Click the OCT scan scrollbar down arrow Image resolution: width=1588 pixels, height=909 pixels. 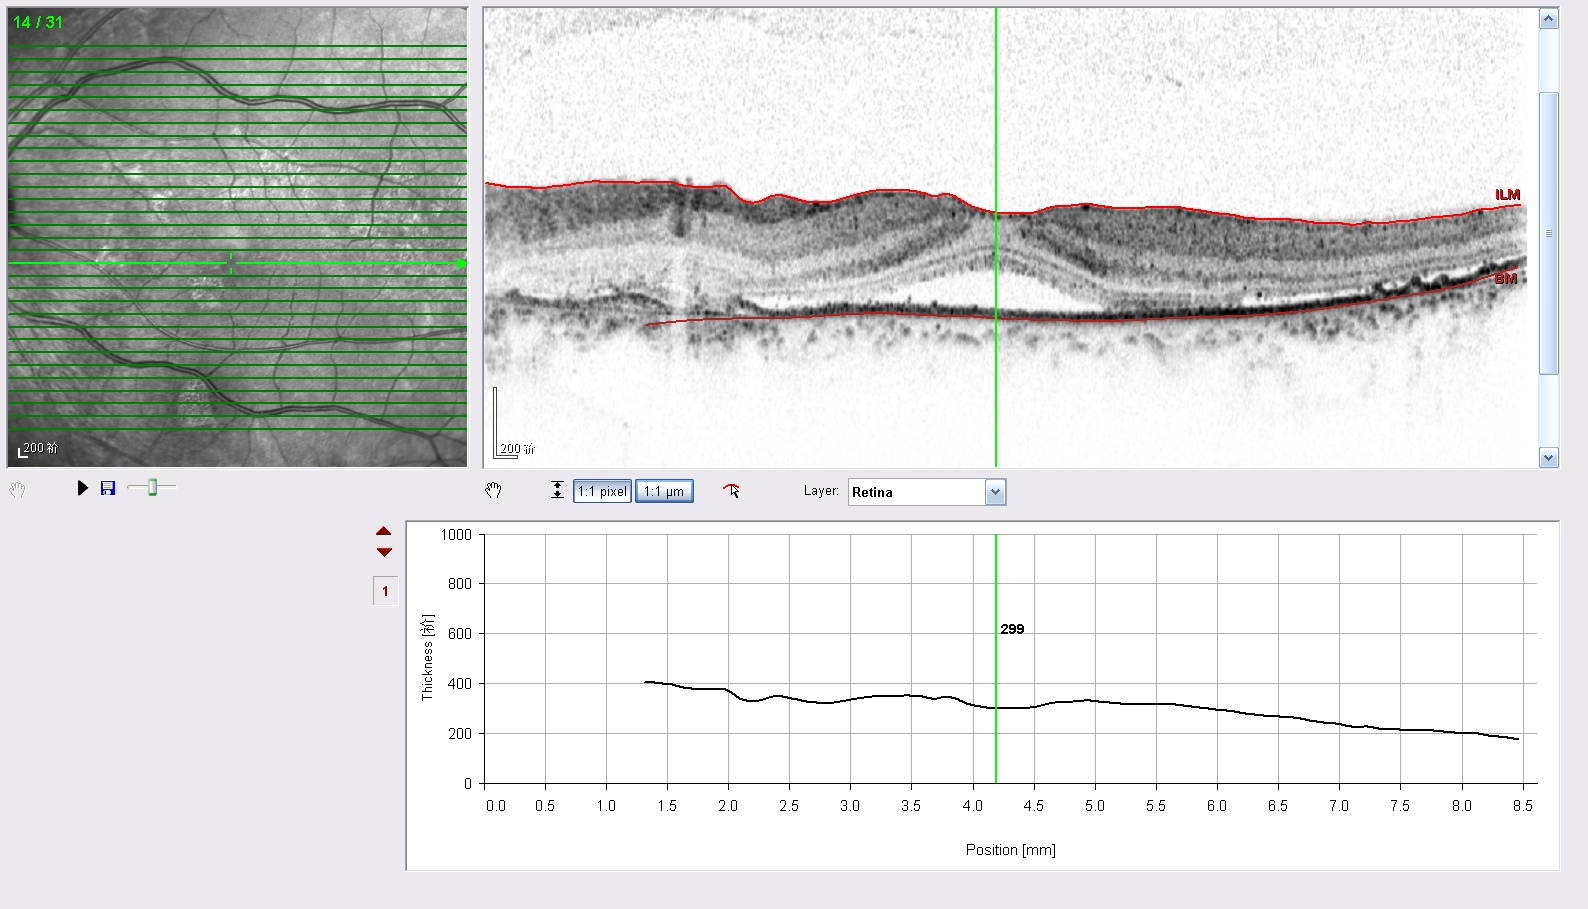1548,458
